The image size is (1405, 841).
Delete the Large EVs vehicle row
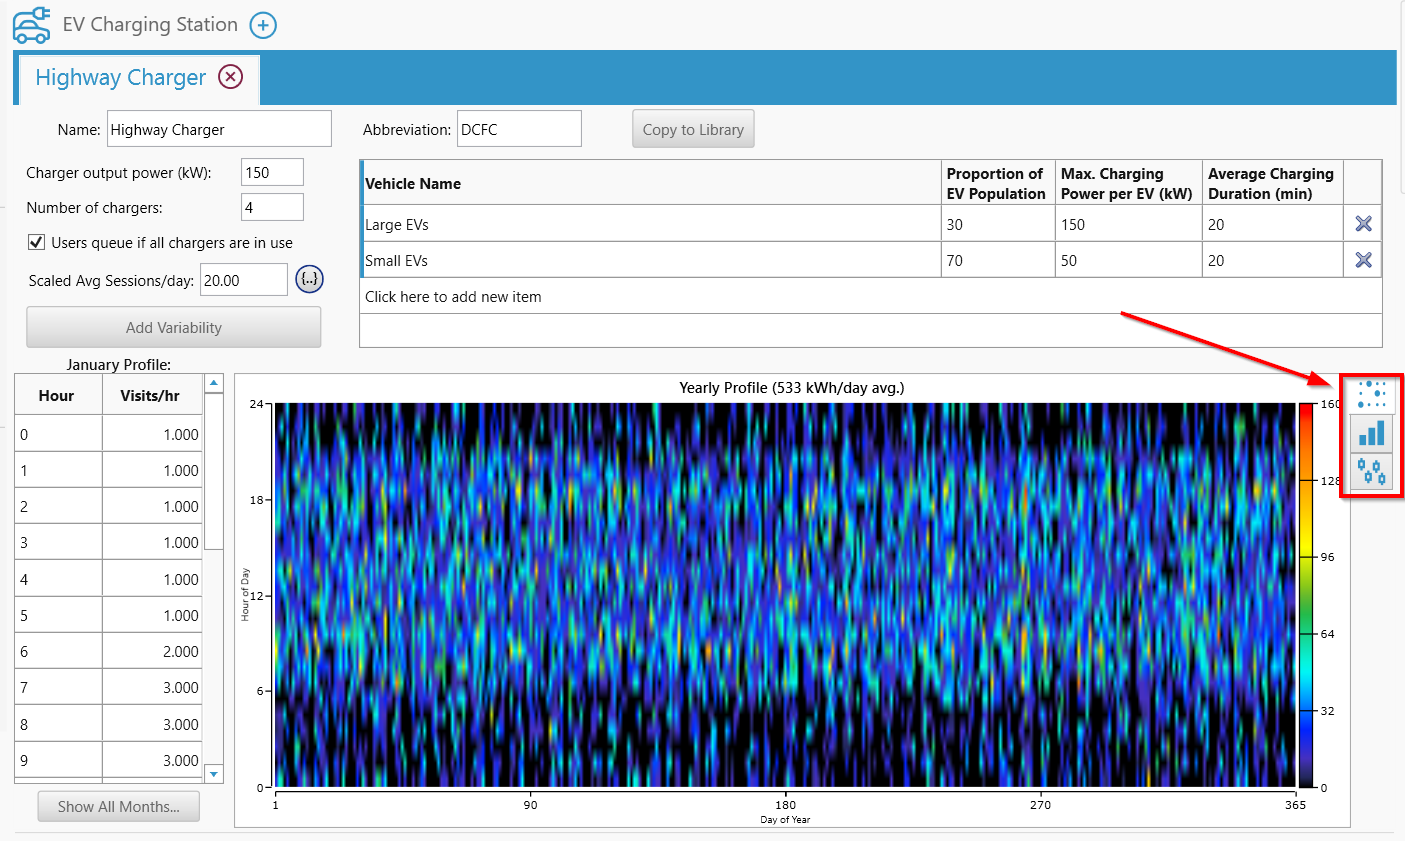[x=1362, y=224]
